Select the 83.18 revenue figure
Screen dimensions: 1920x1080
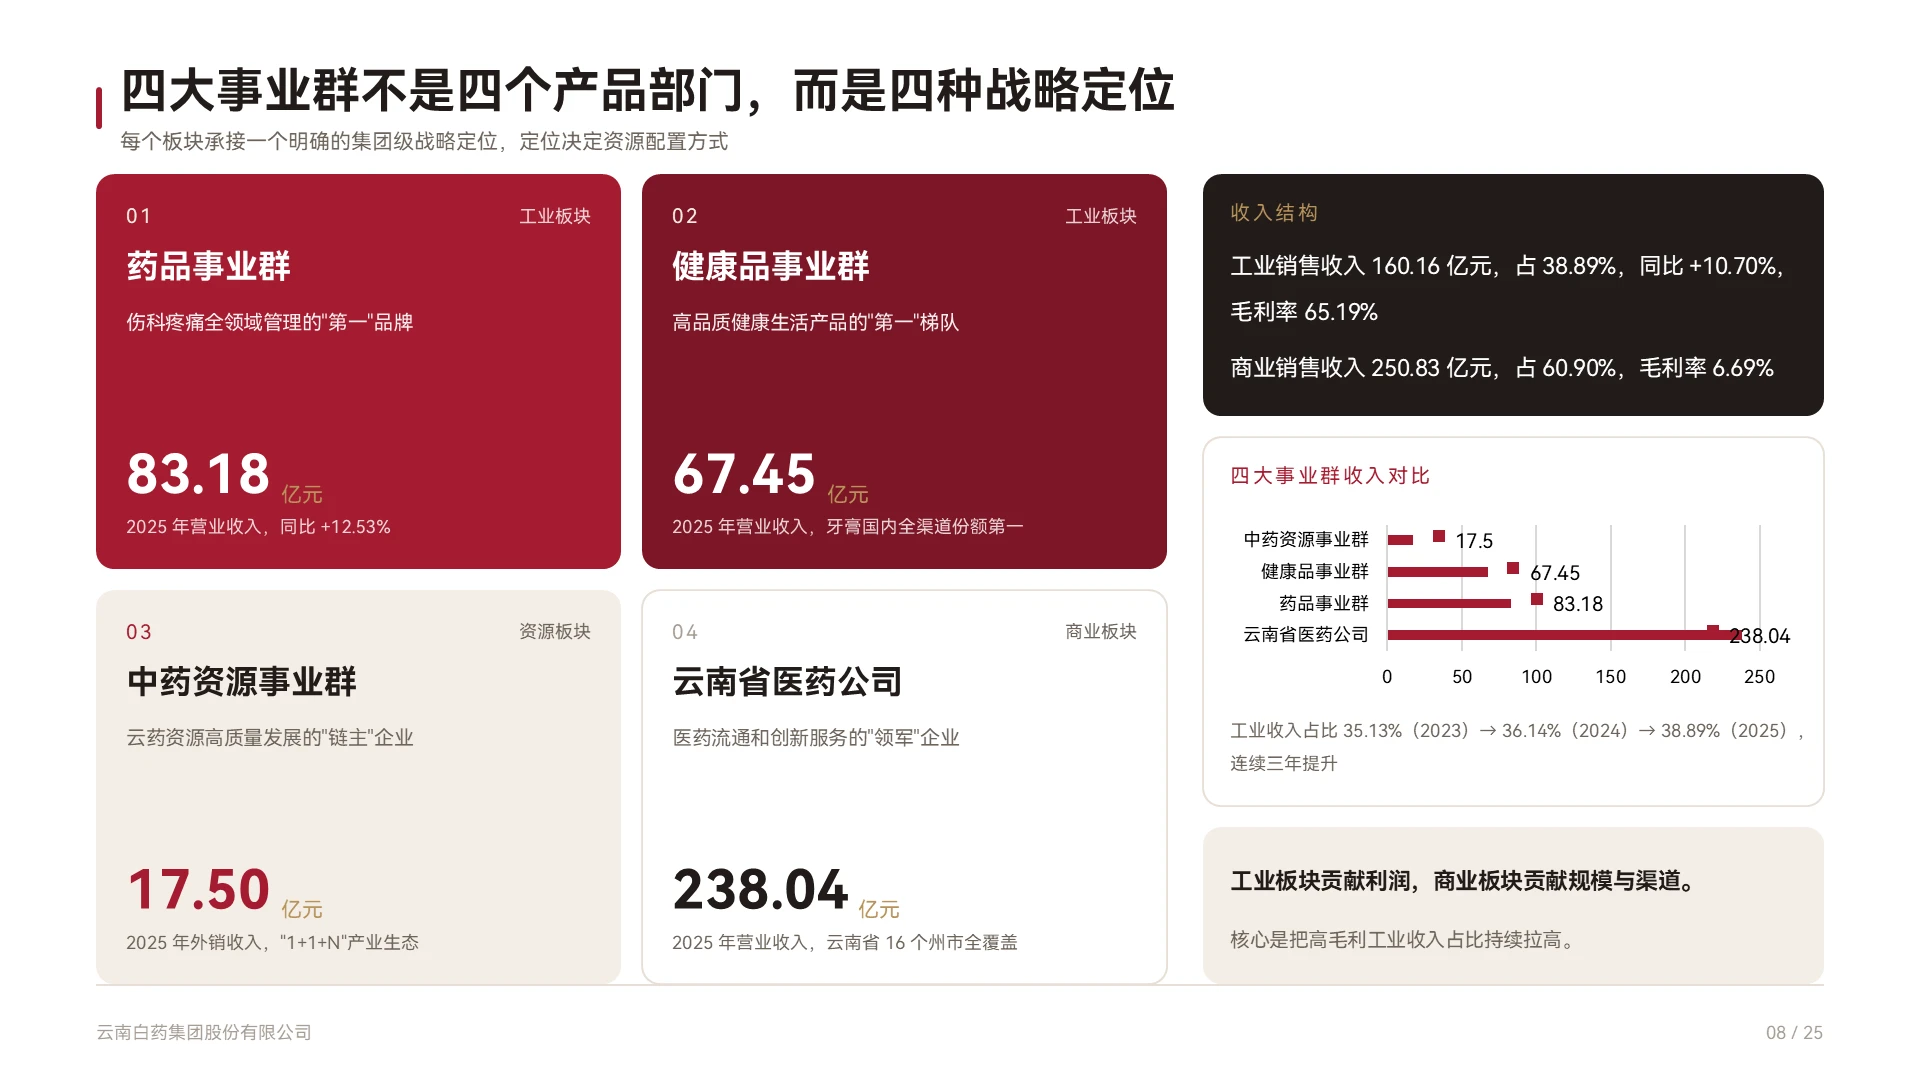click(x=198, y=474)
